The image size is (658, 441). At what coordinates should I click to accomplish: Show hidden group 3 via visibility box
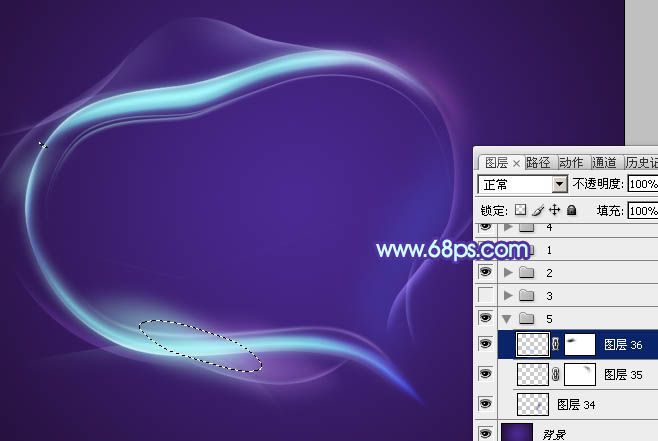tap(486, 295)
